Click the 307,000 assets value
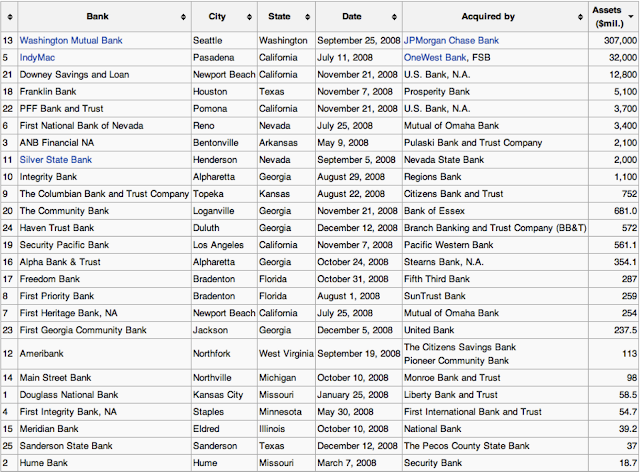 [x=620, y=40]
